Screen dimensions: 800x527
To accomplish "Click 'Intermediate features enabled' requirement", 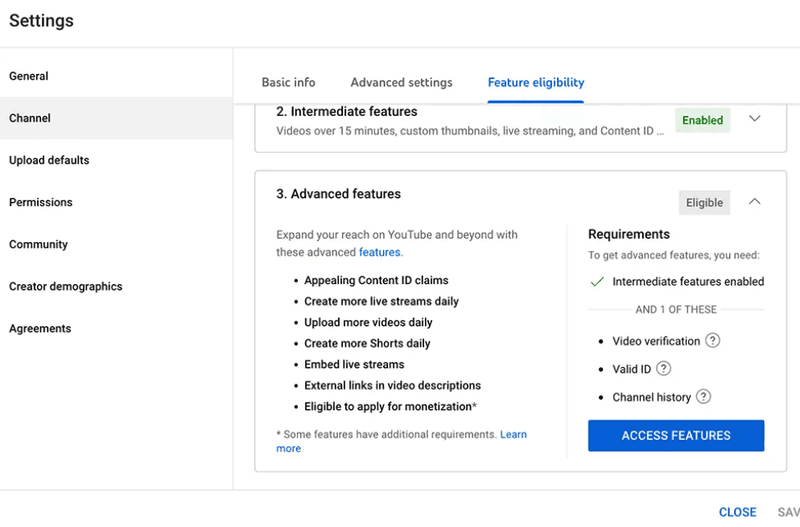I will pos(688,282).
